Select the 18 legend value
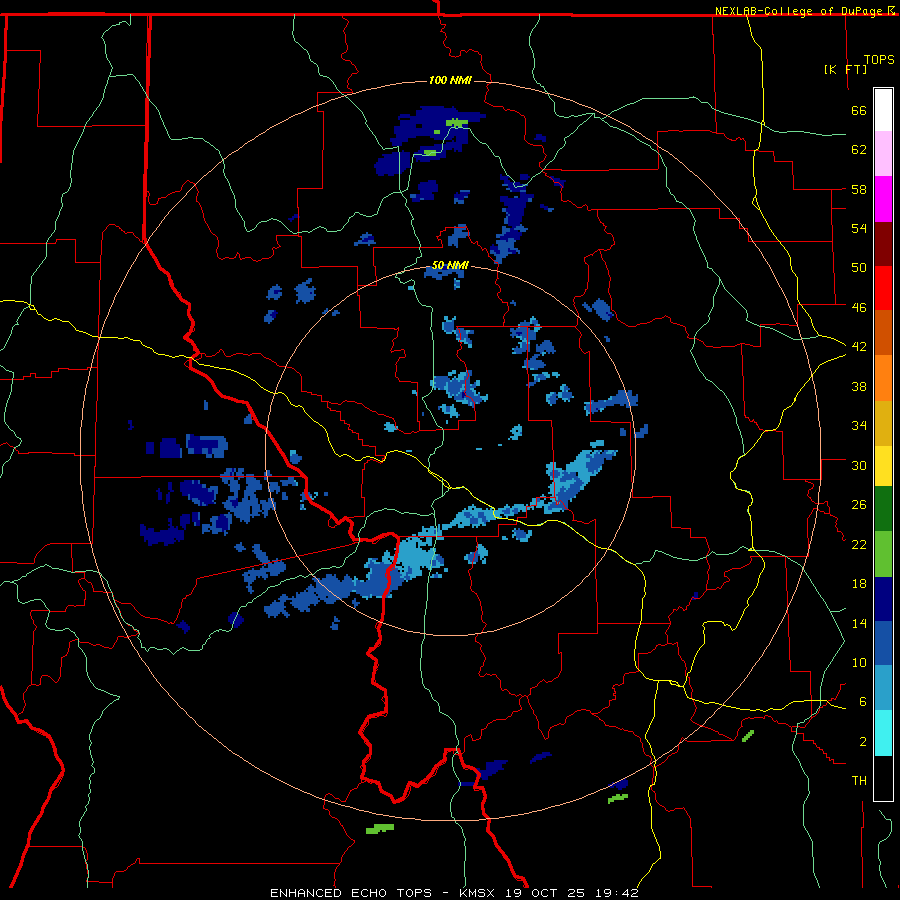Image resolution: width=900 pixels, height=900 pixels. click(x=859, y=584)
